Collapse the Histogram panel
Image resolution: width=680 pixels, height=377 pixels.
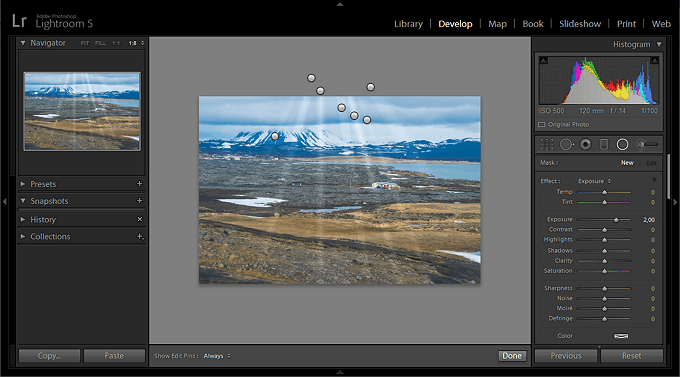tap(659, 44)
